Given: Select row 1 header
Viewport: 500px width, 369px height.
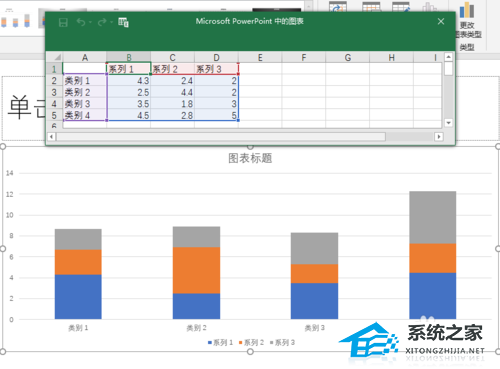Looking at the screenshot, I should (x=54, y=69).
